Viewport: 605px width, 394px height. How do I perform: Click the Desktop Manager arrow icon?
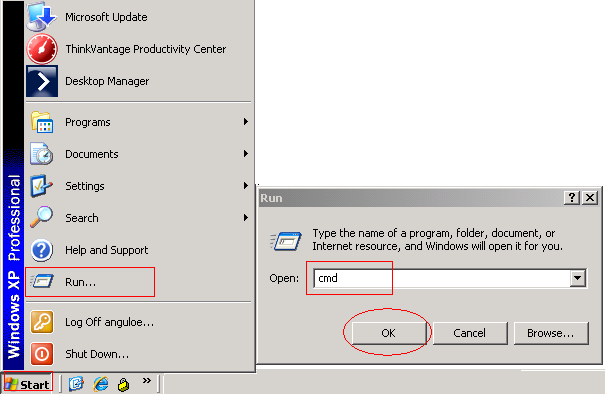(42, 81)
